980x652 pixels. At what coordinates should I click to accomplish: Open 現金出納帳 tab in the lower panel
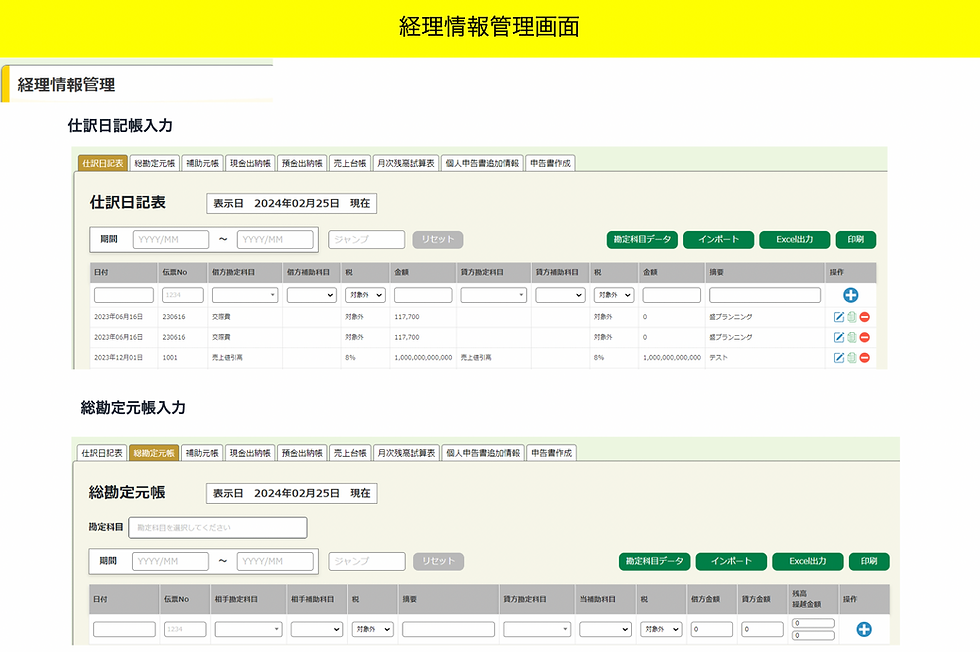click(250, 453)
